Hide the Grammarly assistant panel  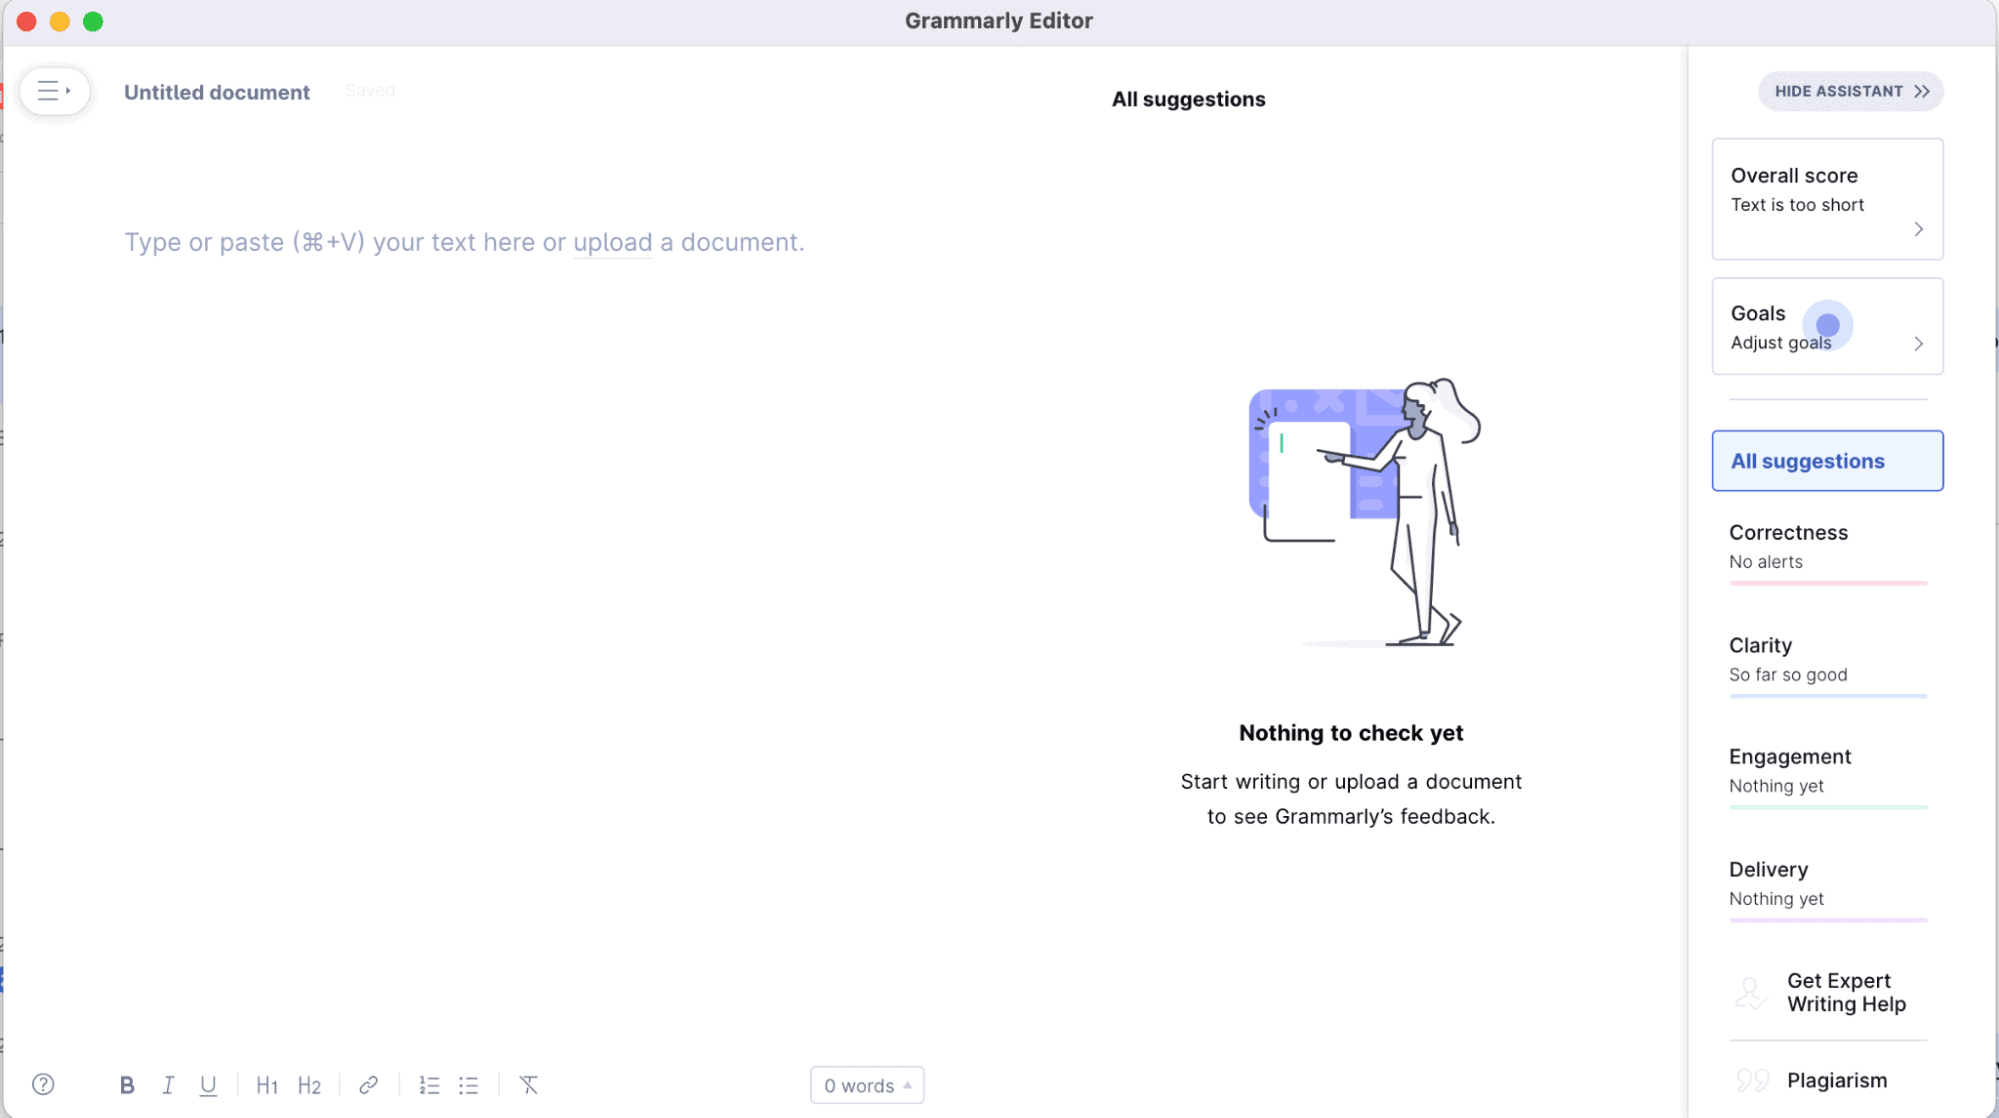pos(1851,91)
